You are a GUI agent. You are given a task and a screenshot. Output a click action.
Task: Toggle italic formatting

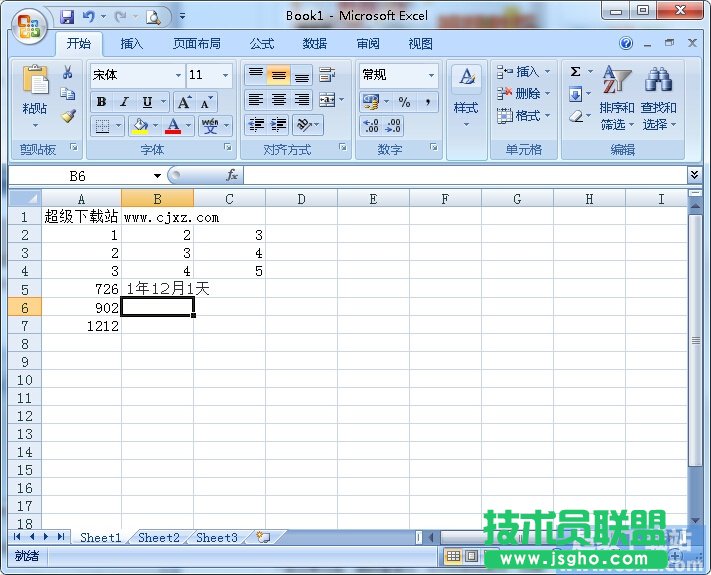[124, 102]
